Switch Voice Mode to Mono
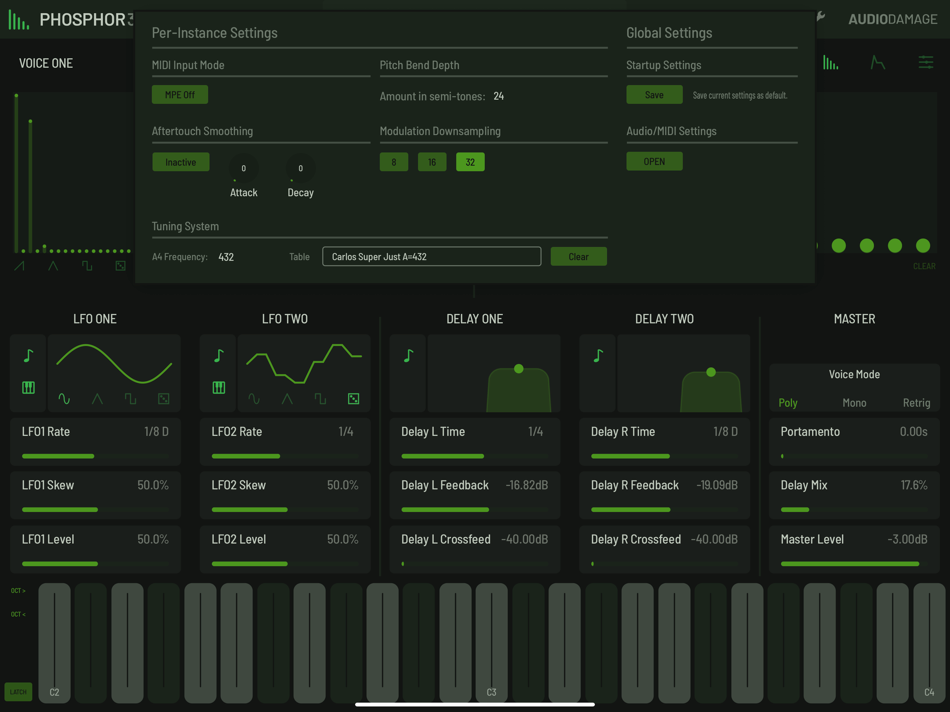Viewport: 950px width, 712px height. pos(855,402)
